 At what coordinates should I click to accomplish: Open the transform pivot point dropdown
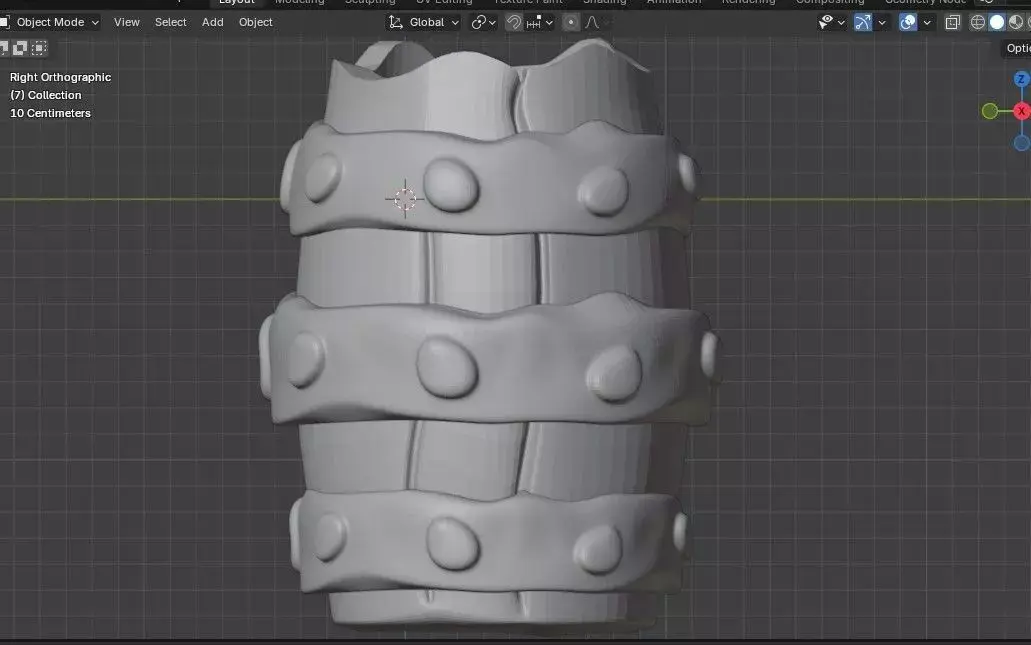pyautogui.click(x=483, y=22)
